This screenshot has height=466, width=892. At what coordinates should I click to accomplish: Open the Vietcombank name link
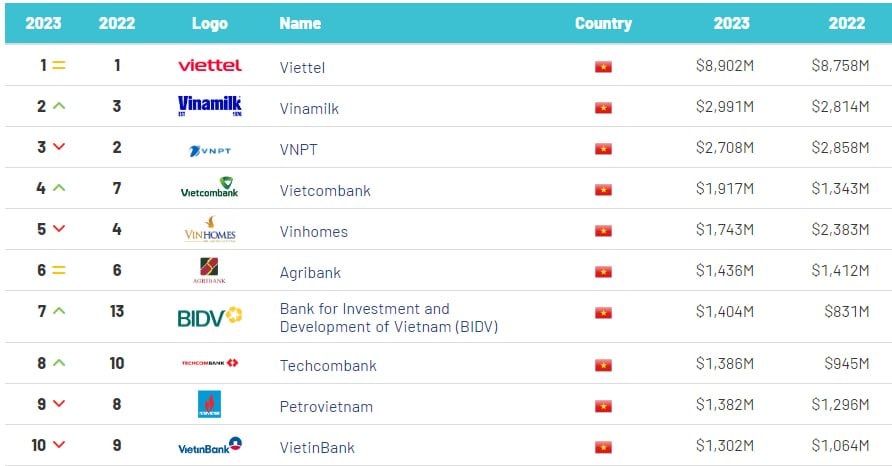tap(325, 191)
